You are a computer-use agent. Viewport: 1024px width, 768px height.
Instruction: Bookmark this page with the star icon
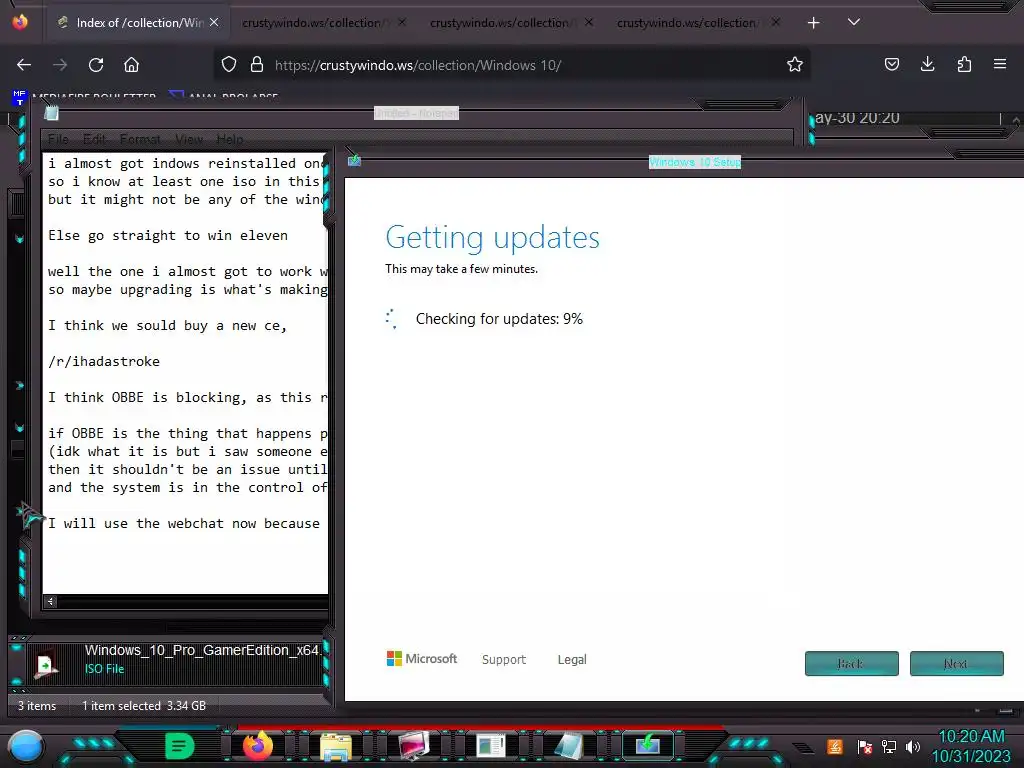[x=794, y=65]
